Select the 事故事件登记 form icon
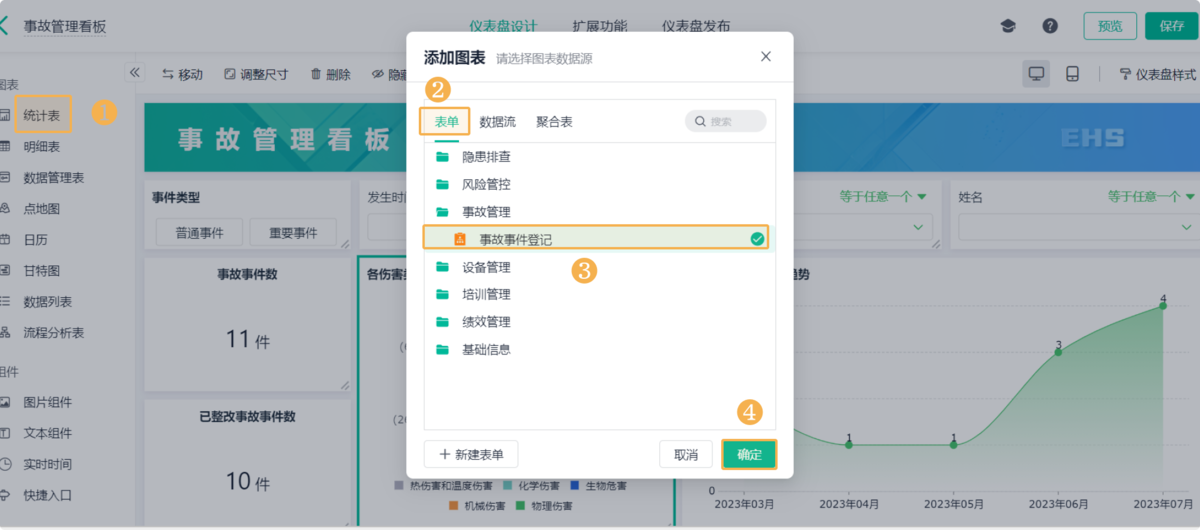This screenshot has height=530, width=1200. point(460,239)
